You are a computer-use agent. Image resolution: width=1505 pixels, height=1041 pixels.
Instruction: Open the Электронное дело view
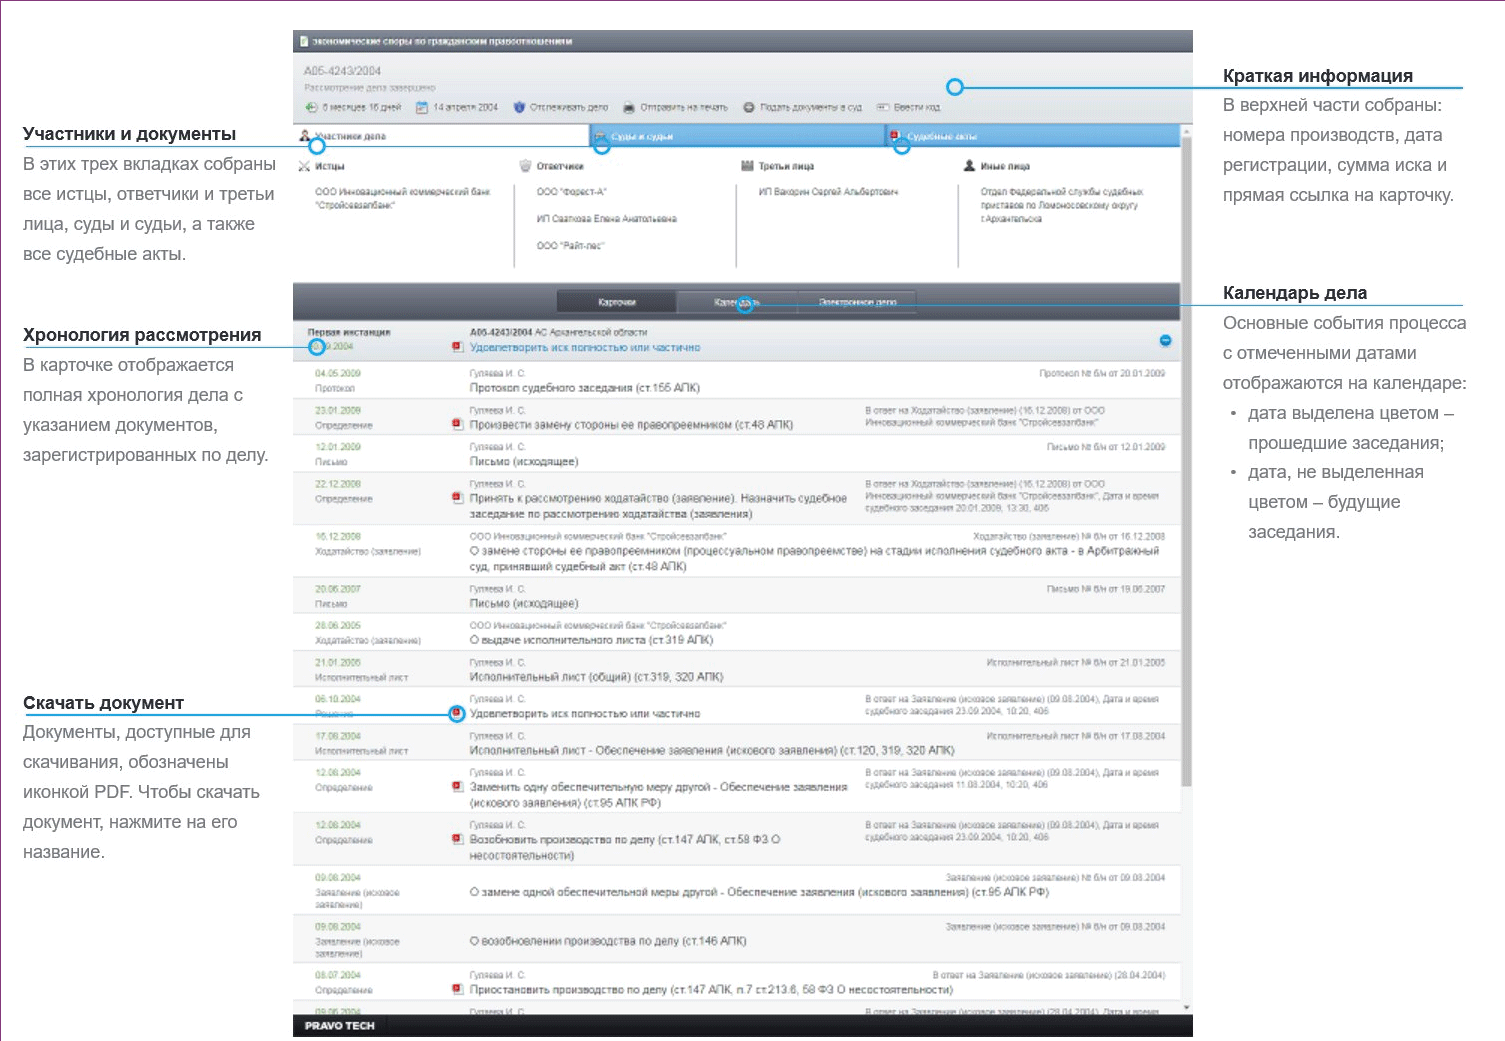click(x=857, y=302)
